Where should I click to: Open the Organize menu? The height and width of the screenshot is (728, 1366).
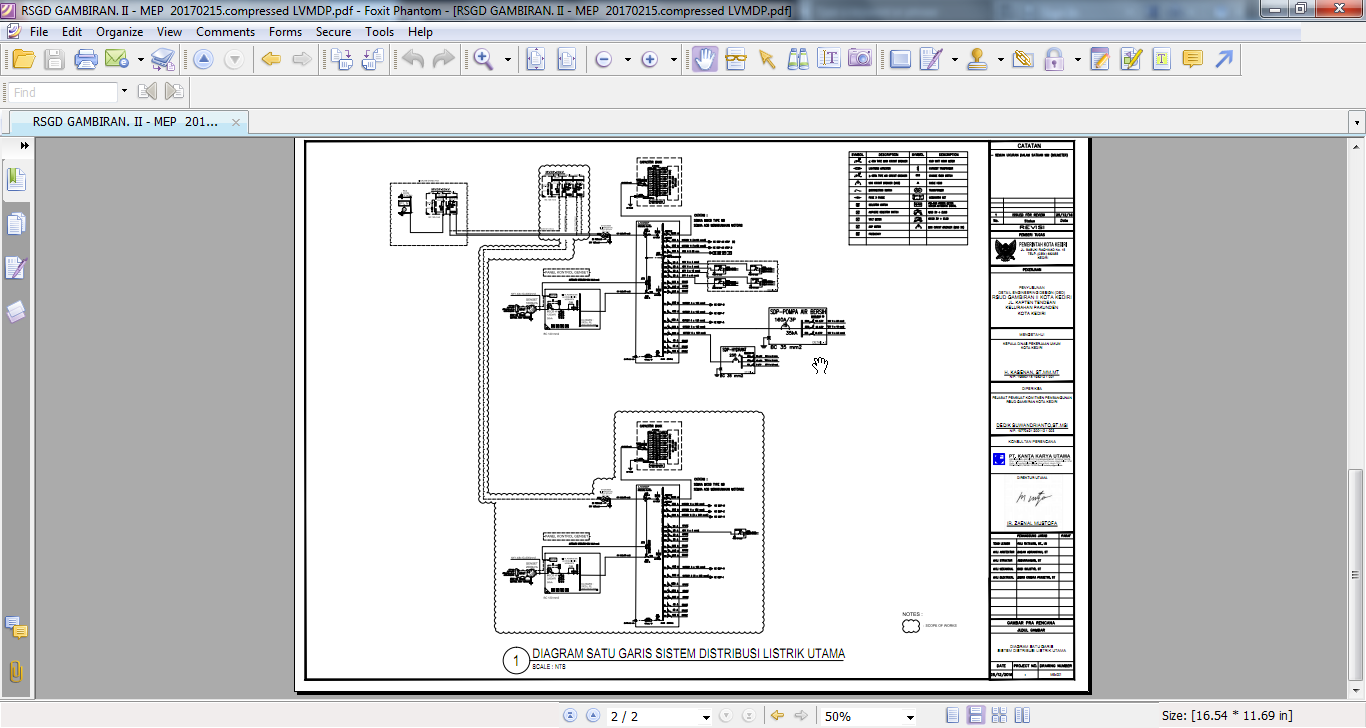(x=119, y=32)
